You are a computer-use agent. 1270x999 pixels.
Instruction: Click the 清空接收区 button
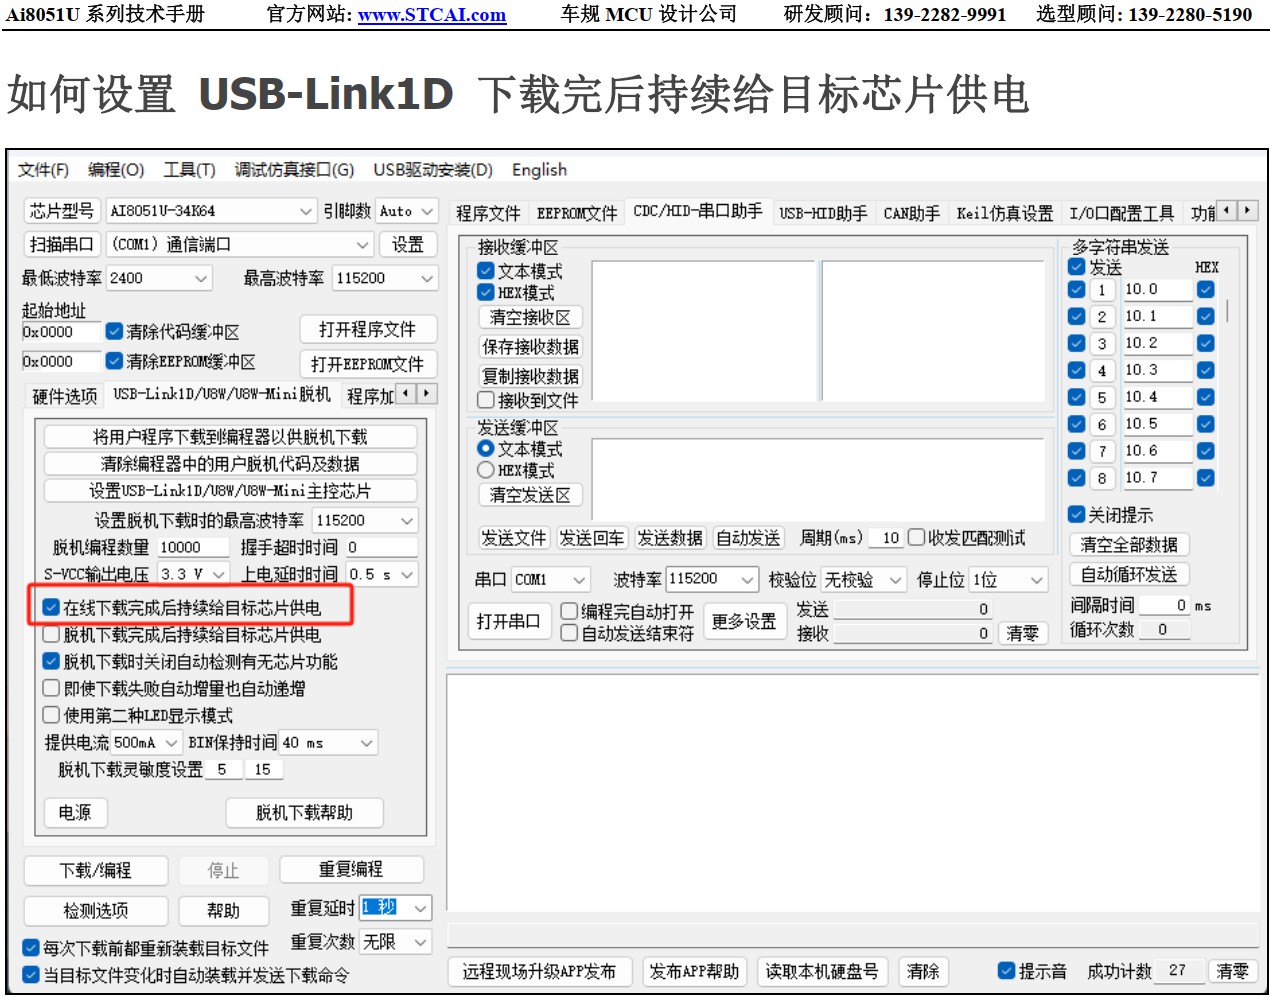(x=530, y=317)
